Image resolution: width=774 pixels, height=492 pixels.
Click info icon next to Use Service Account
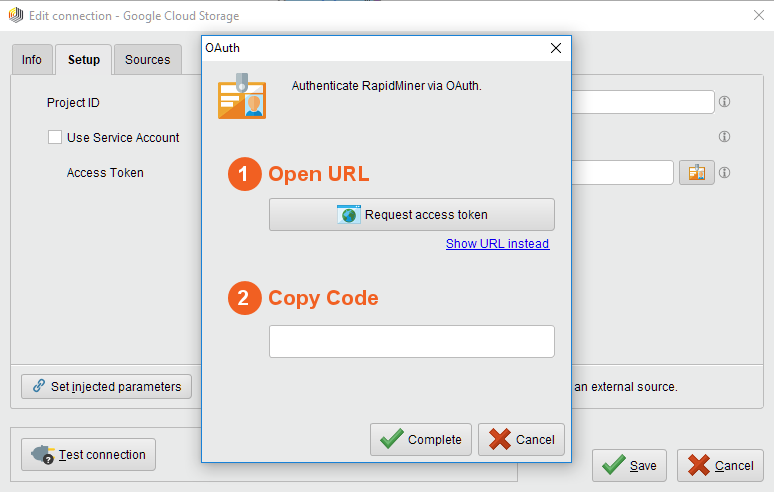point(724,137)
